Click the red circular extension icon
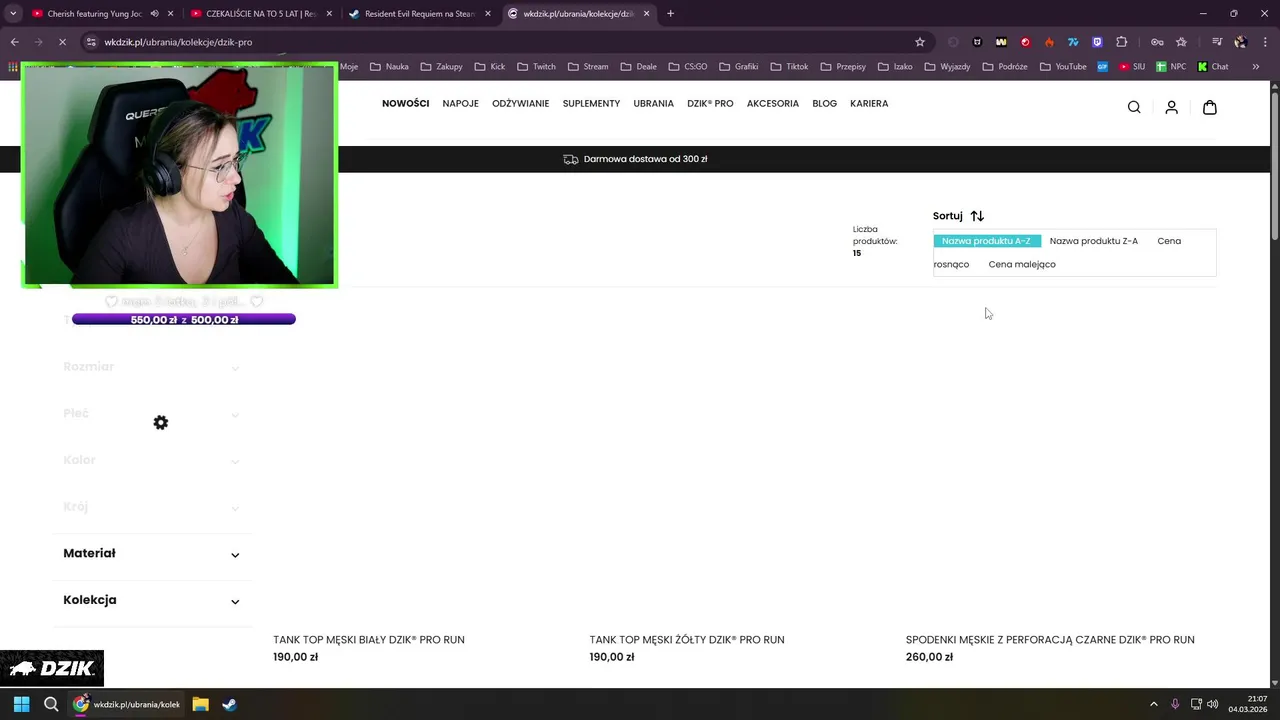 point(1025,42)
